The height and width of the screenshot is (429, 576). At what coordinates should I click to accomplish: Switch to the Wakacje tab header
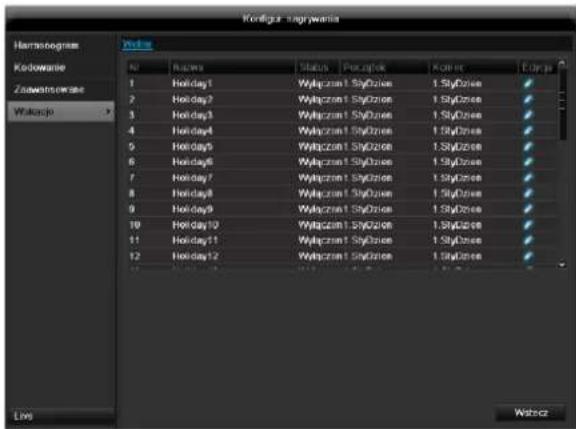(x=137, y=44)
